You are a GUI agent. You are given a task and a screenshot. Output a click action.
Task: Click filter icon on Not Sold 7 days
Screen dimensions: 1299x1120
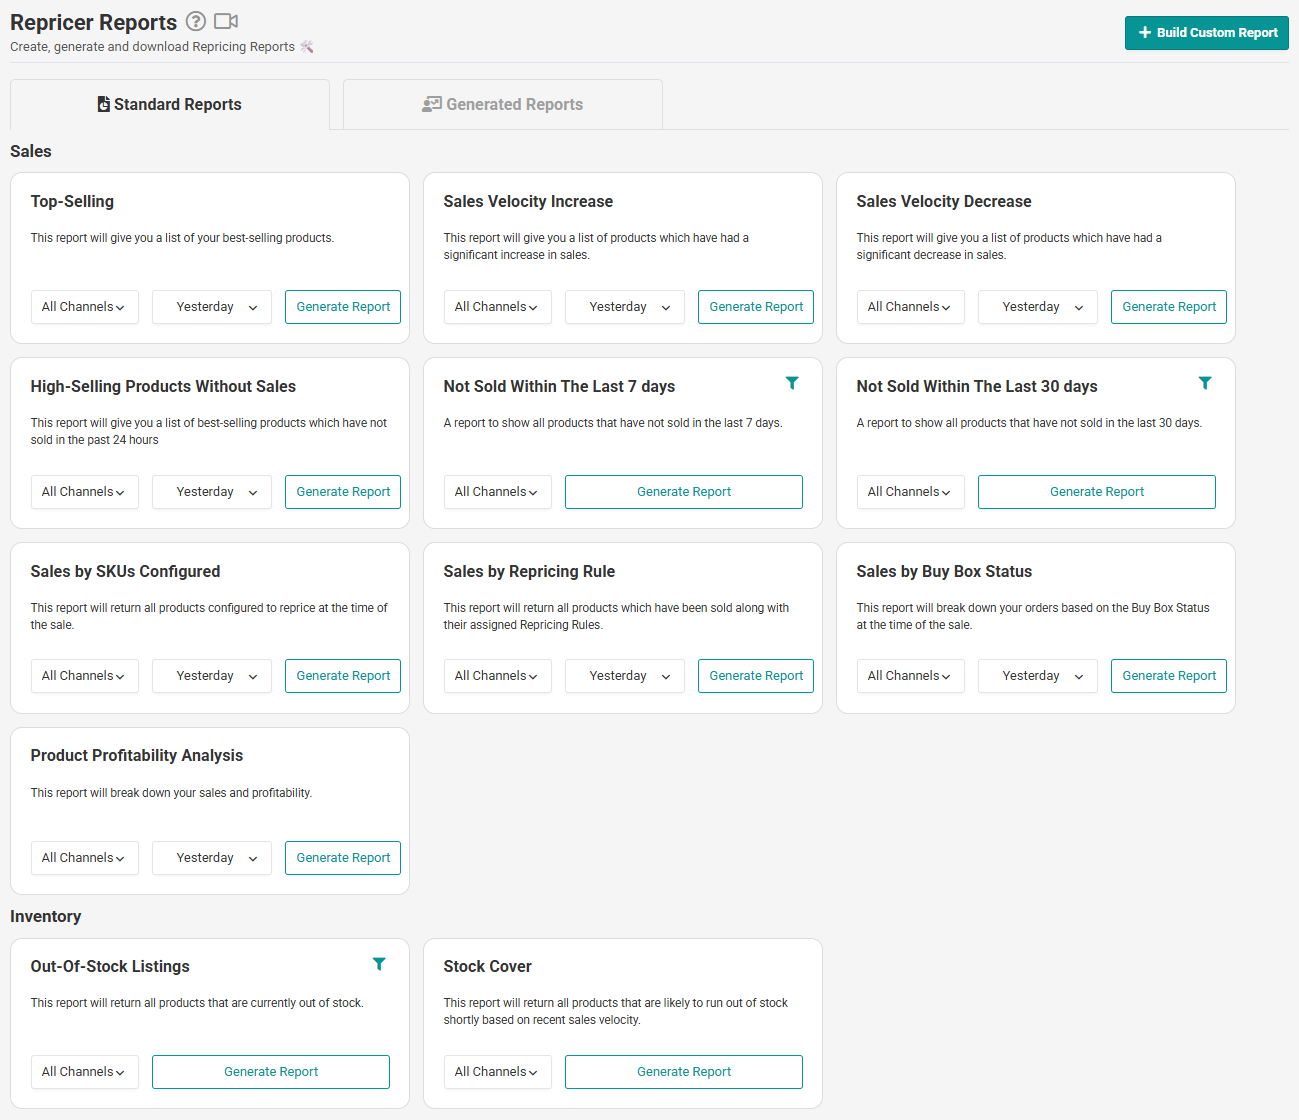792,383
